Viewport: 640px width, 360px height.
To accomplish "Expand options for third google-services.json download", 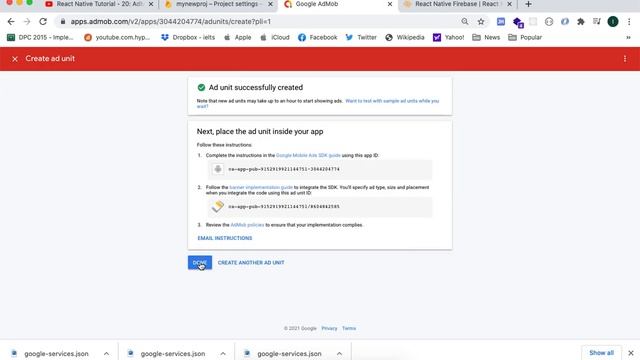I will (x=339, y=353).
